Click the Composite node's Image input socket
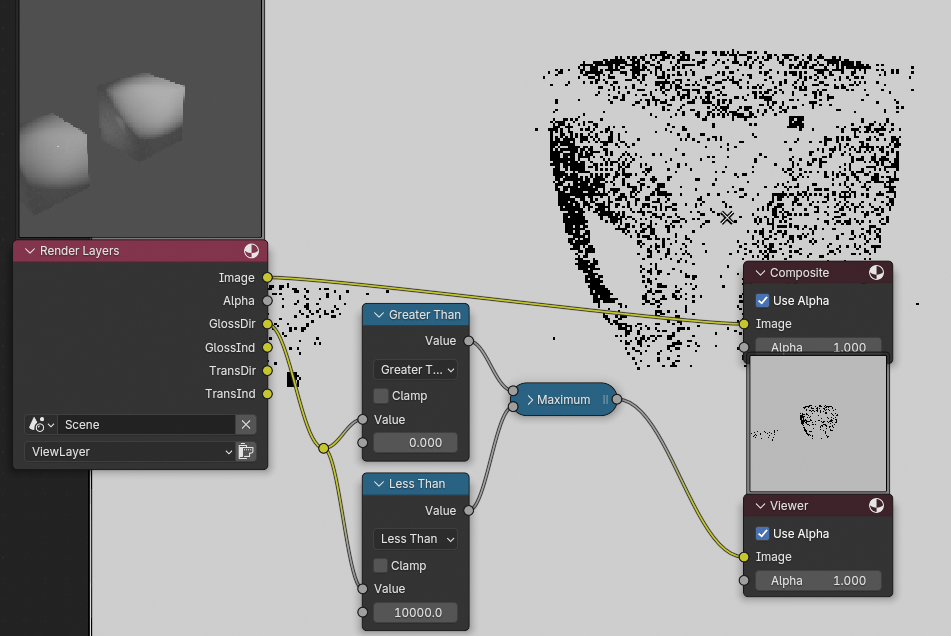Viewport: 951px width, 636px height. click(744, 324)
